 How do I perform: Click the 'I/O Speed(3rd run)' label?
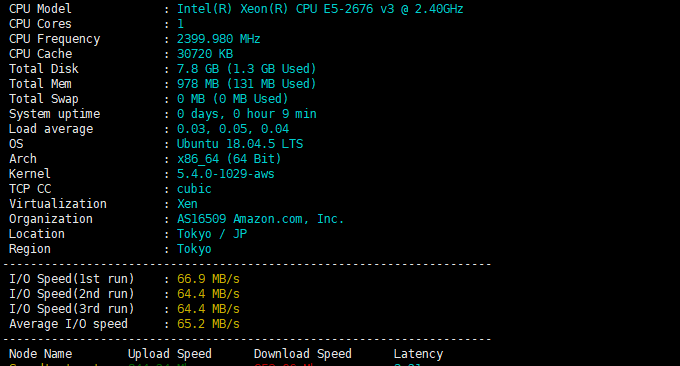[72, 309]
